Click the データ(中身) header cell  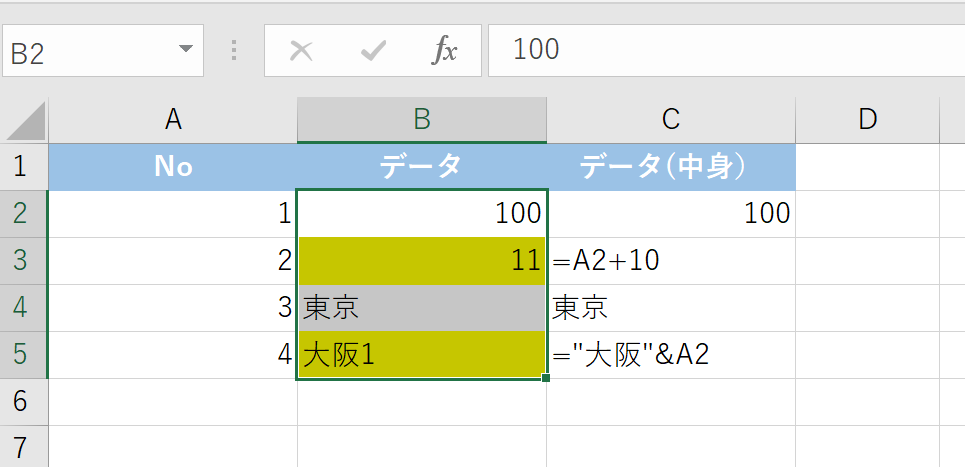[670, 167]
